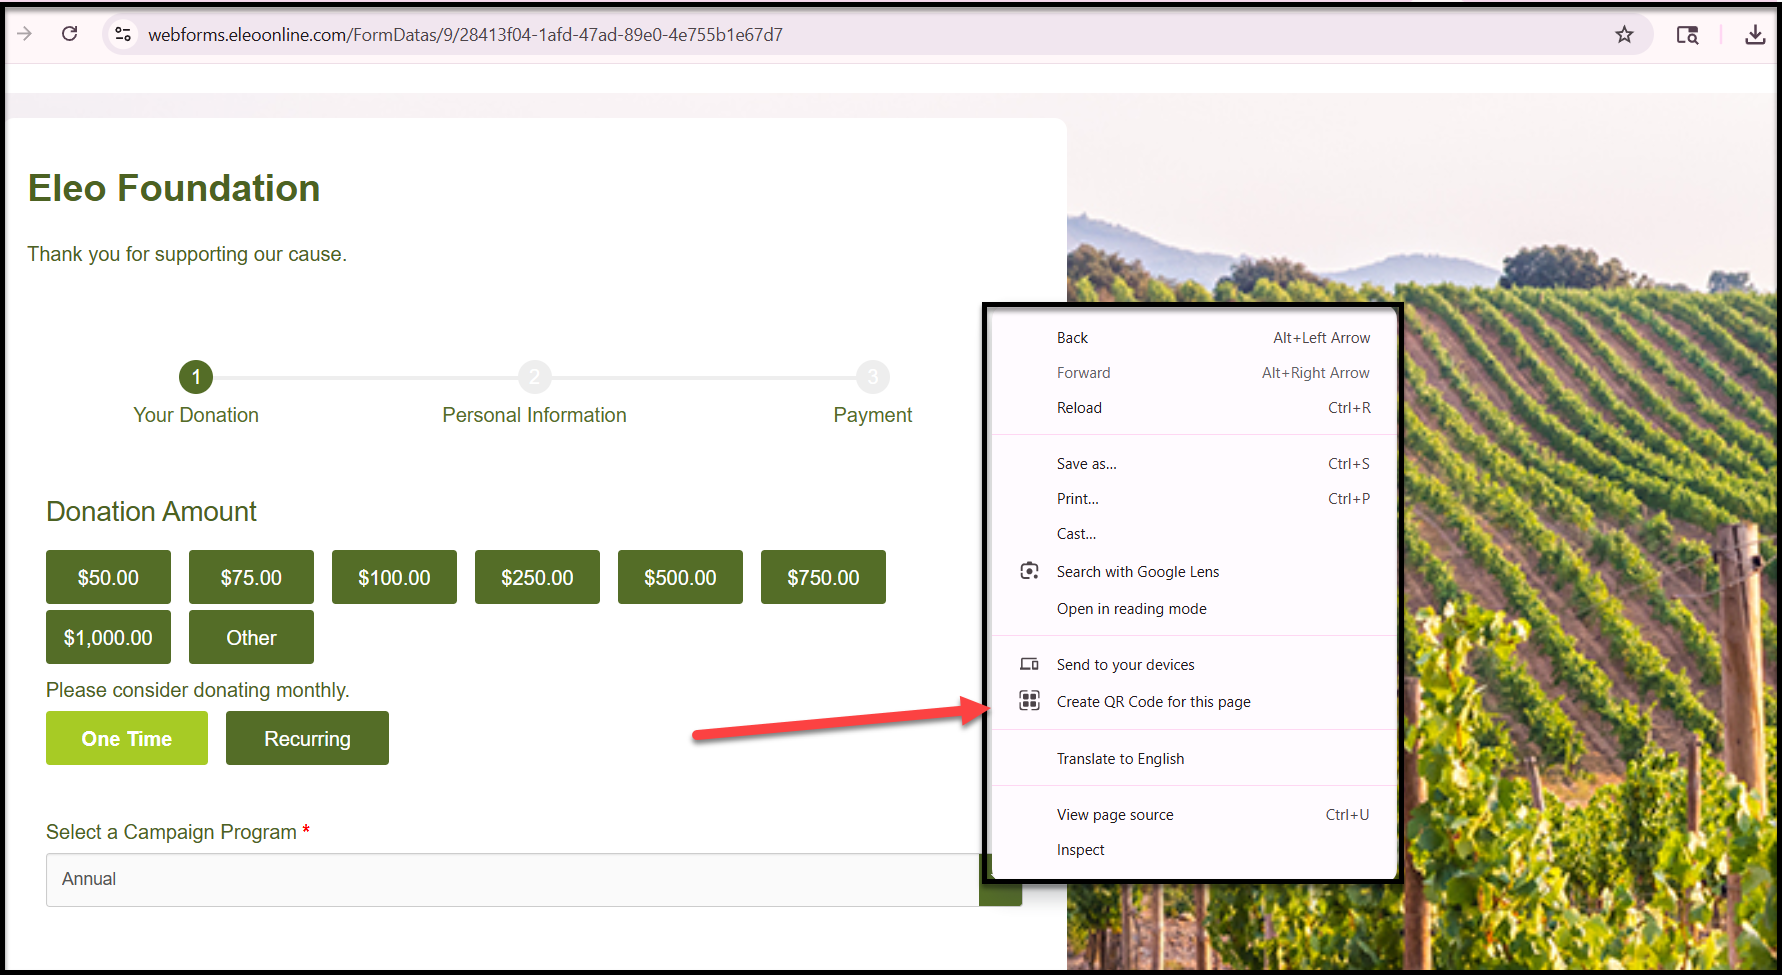The image size is (1782, 975).
Task: Choose the Other donation amount option
Action: click(x=251, y=637)
